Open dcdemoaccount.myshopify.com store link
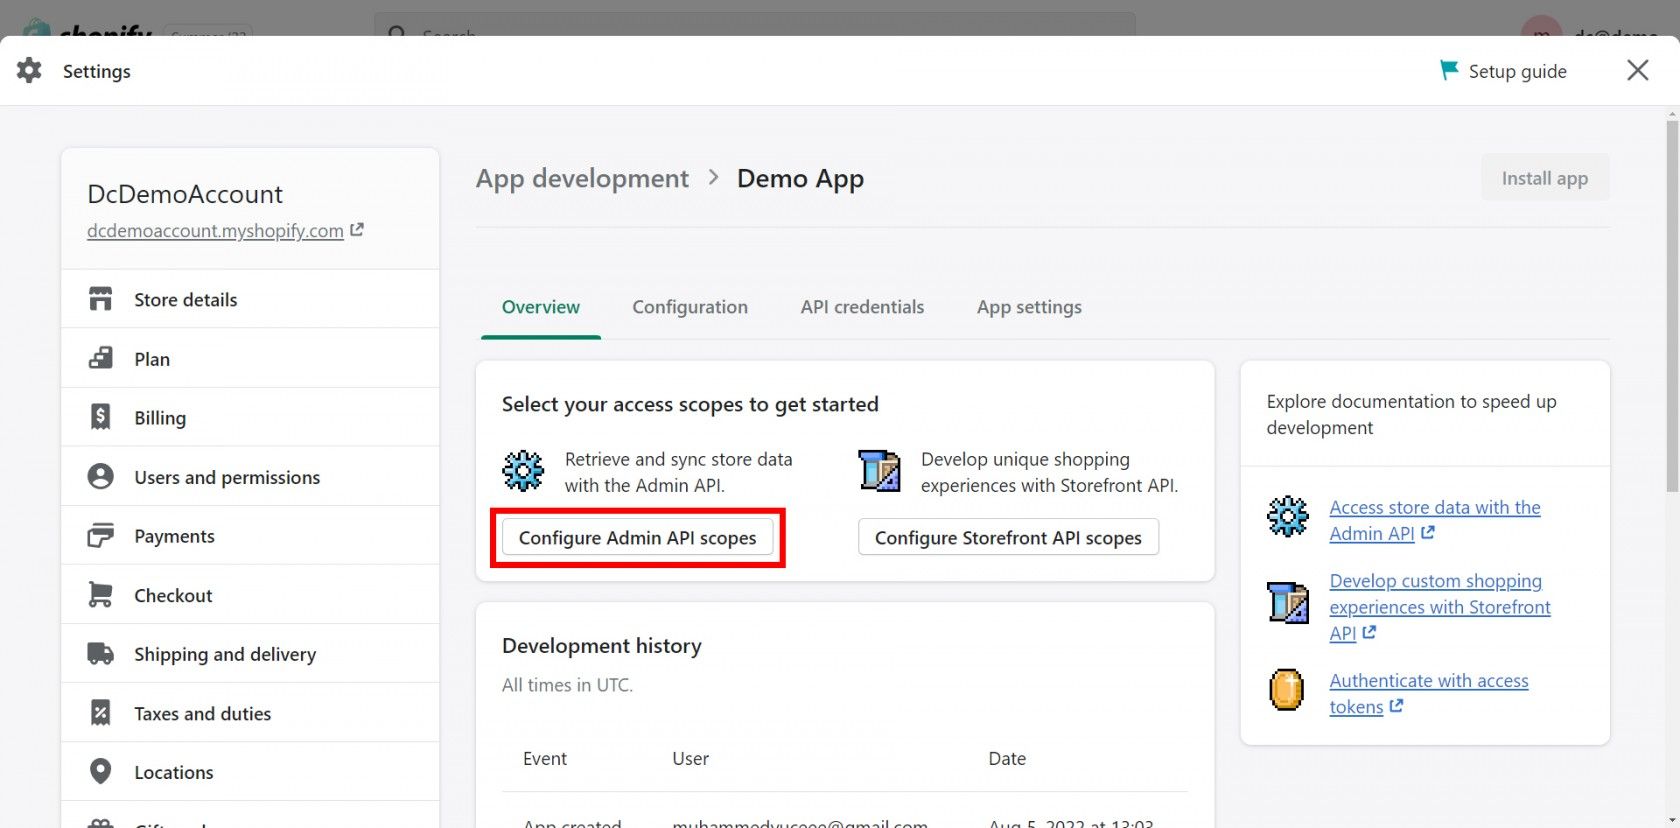The height and width of the screenshot is (828, 1680). (215, 231)
